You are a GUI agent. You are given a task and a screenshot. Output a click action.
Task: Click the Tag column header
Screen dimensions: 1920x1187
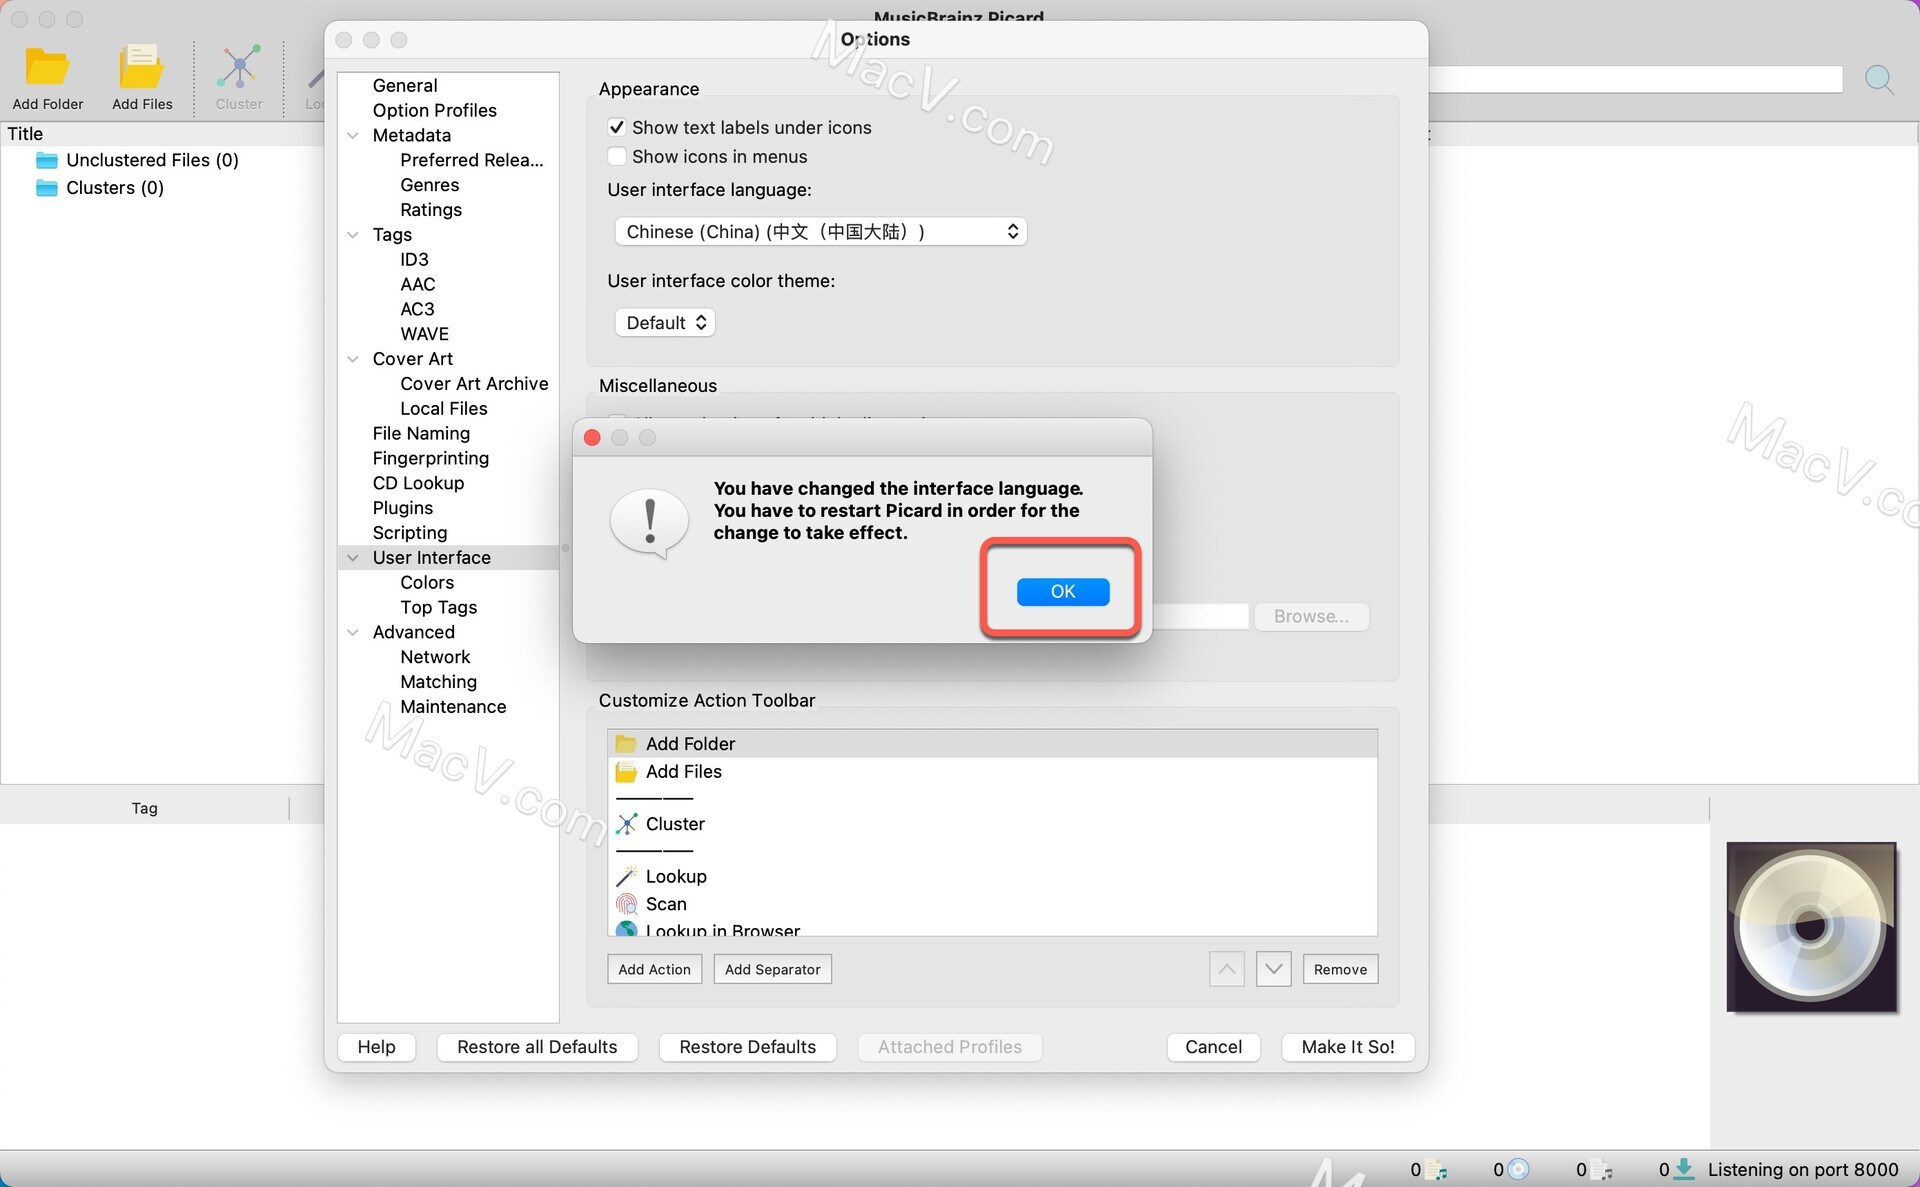[x=145, y=808]
